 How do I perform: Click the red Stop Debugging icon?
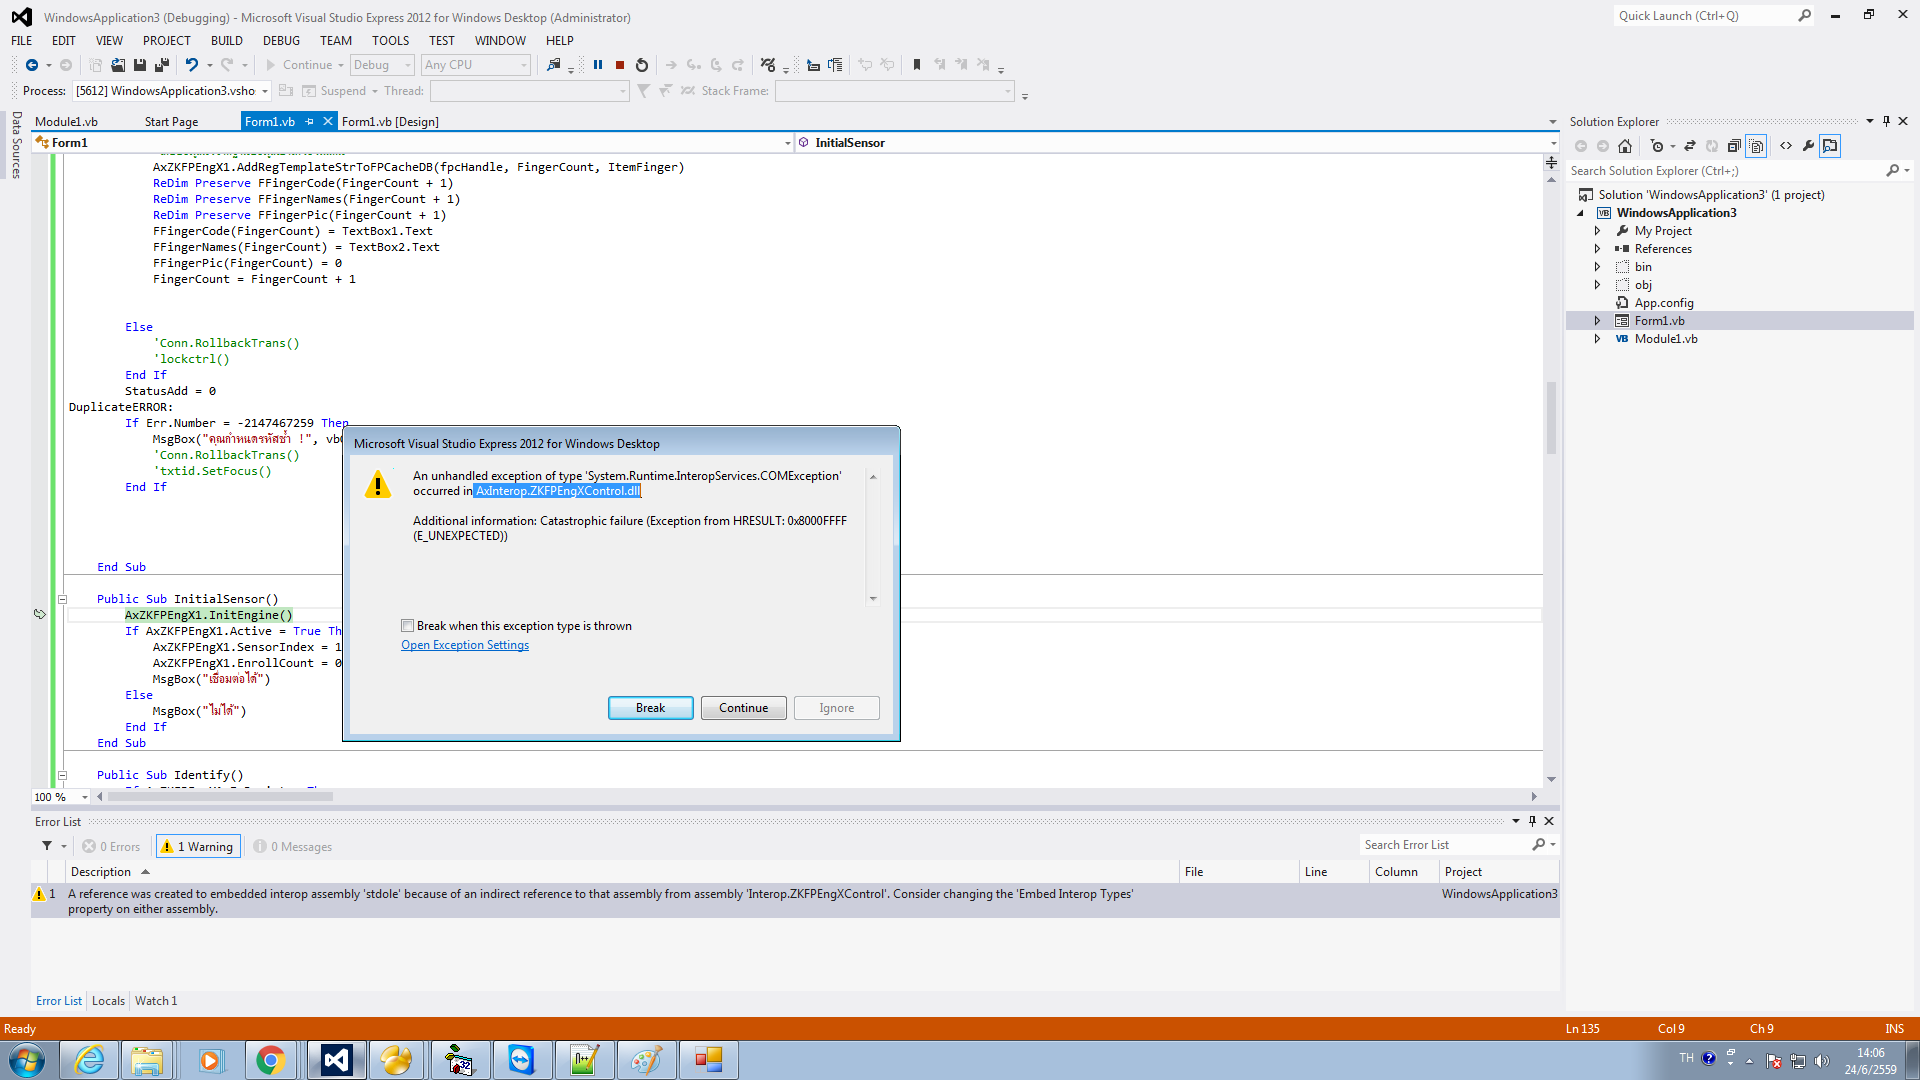tap(620, 65)
